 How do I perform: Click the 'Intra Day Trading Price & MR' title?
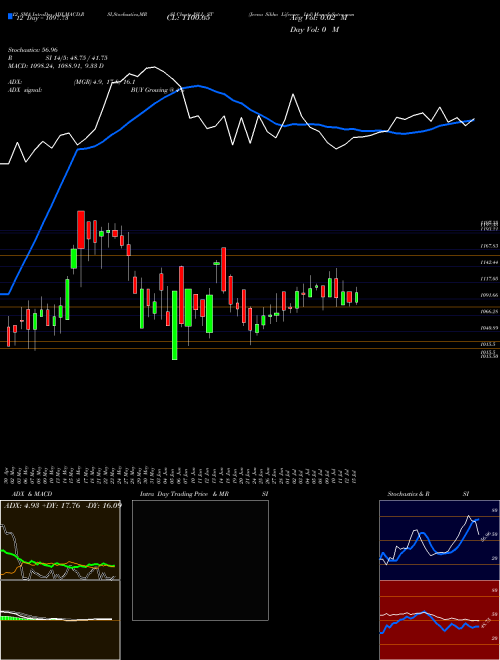pos(184,494)
